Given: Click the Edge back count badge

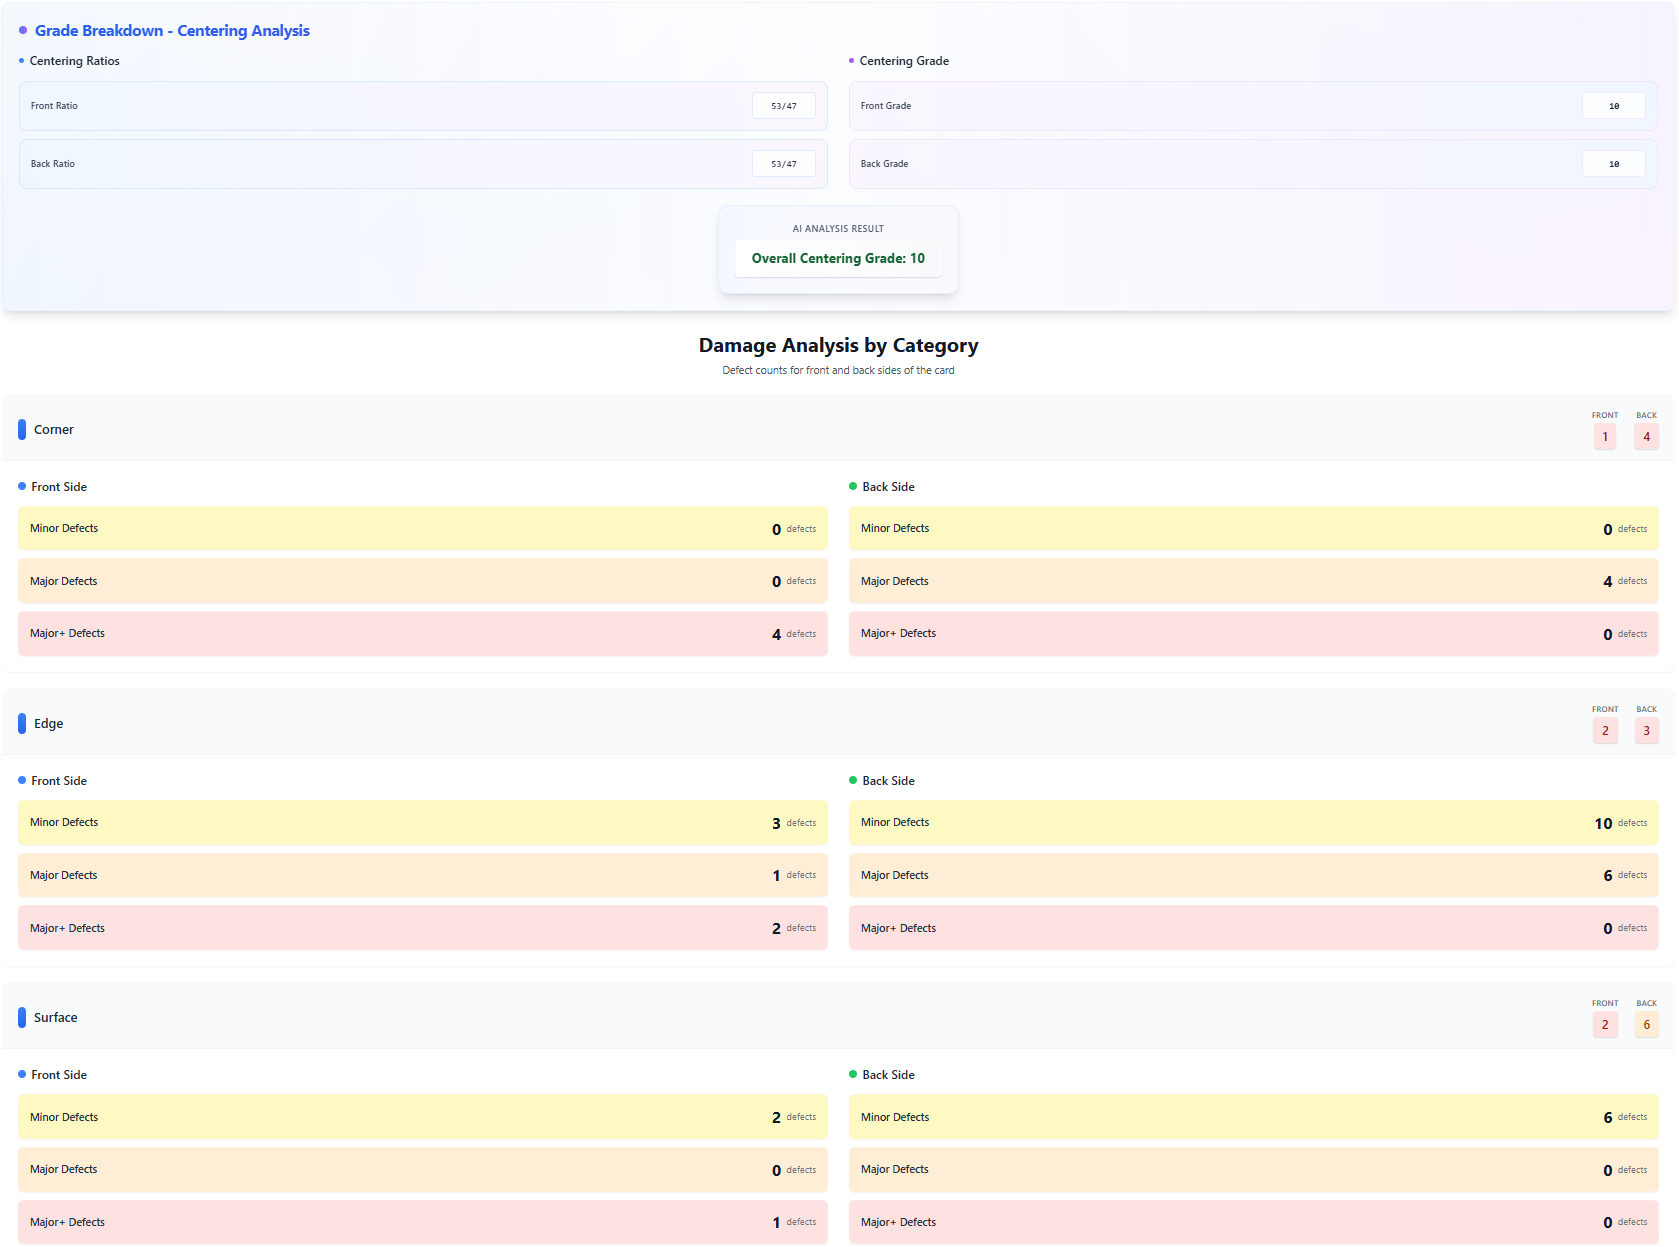Looking at the screenshot, I should point(1646,731).
